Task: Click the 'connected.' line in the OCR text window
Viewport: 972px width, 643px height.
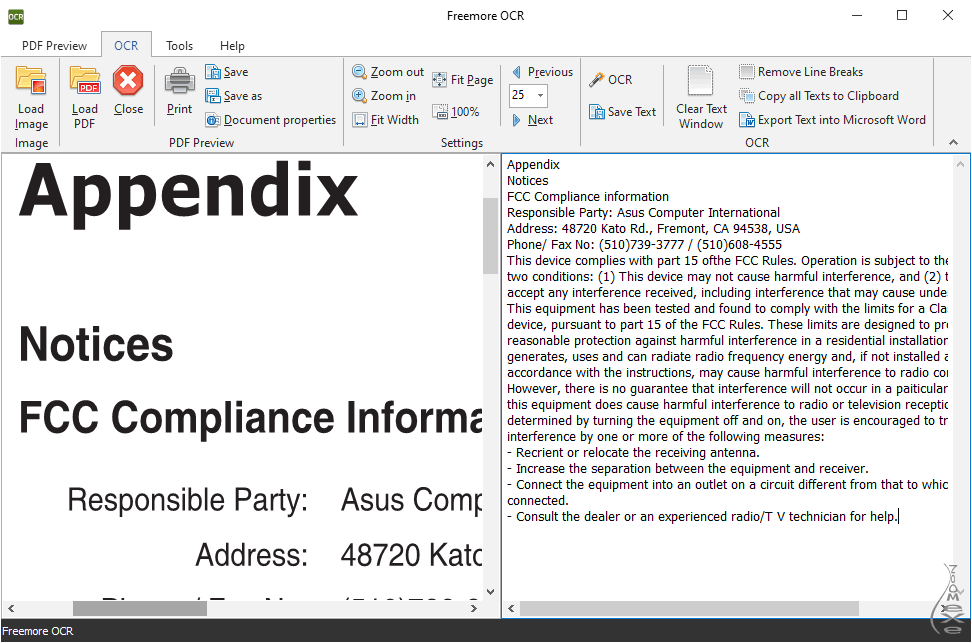Action: pyautogui.click(x=537, y=501)
